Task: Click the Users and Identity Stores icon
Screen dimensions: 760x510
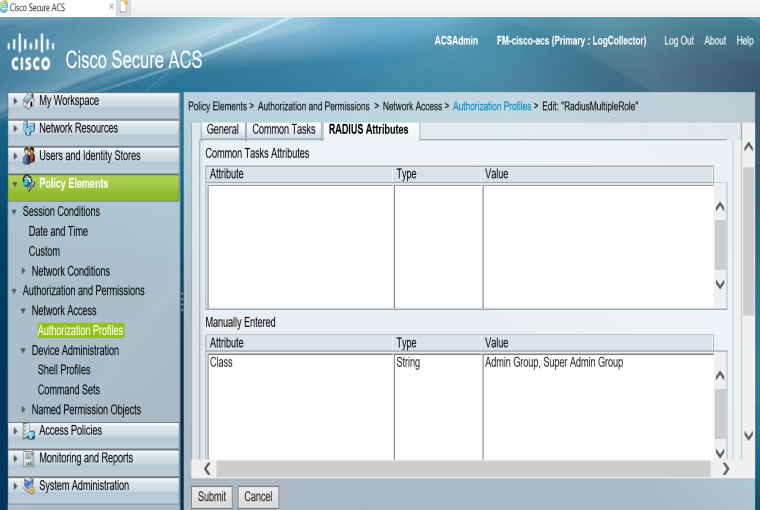Action: [x=28, y=156]
